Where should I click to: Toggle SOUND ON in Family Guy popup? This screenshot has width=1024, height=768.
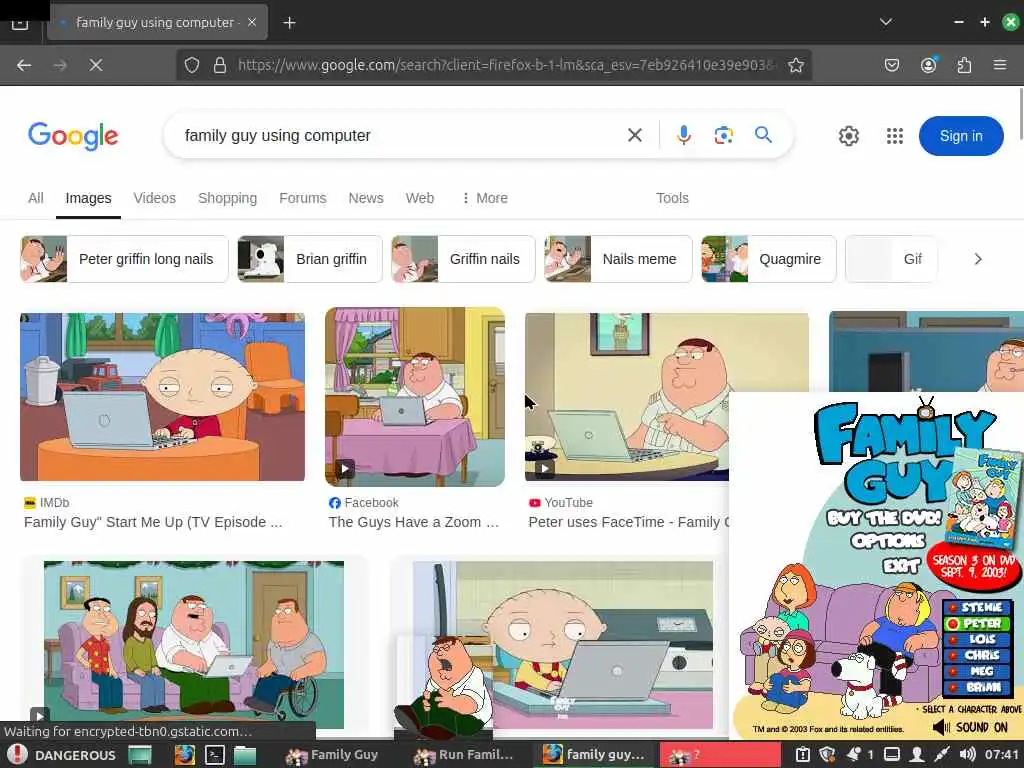click(x=970, y=727)
